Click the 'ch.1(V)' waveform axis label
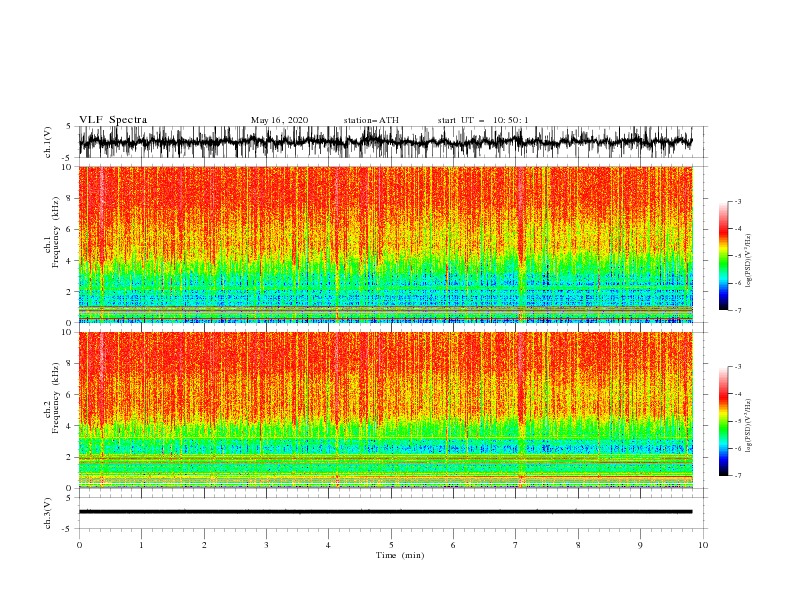 coord(48,141)
